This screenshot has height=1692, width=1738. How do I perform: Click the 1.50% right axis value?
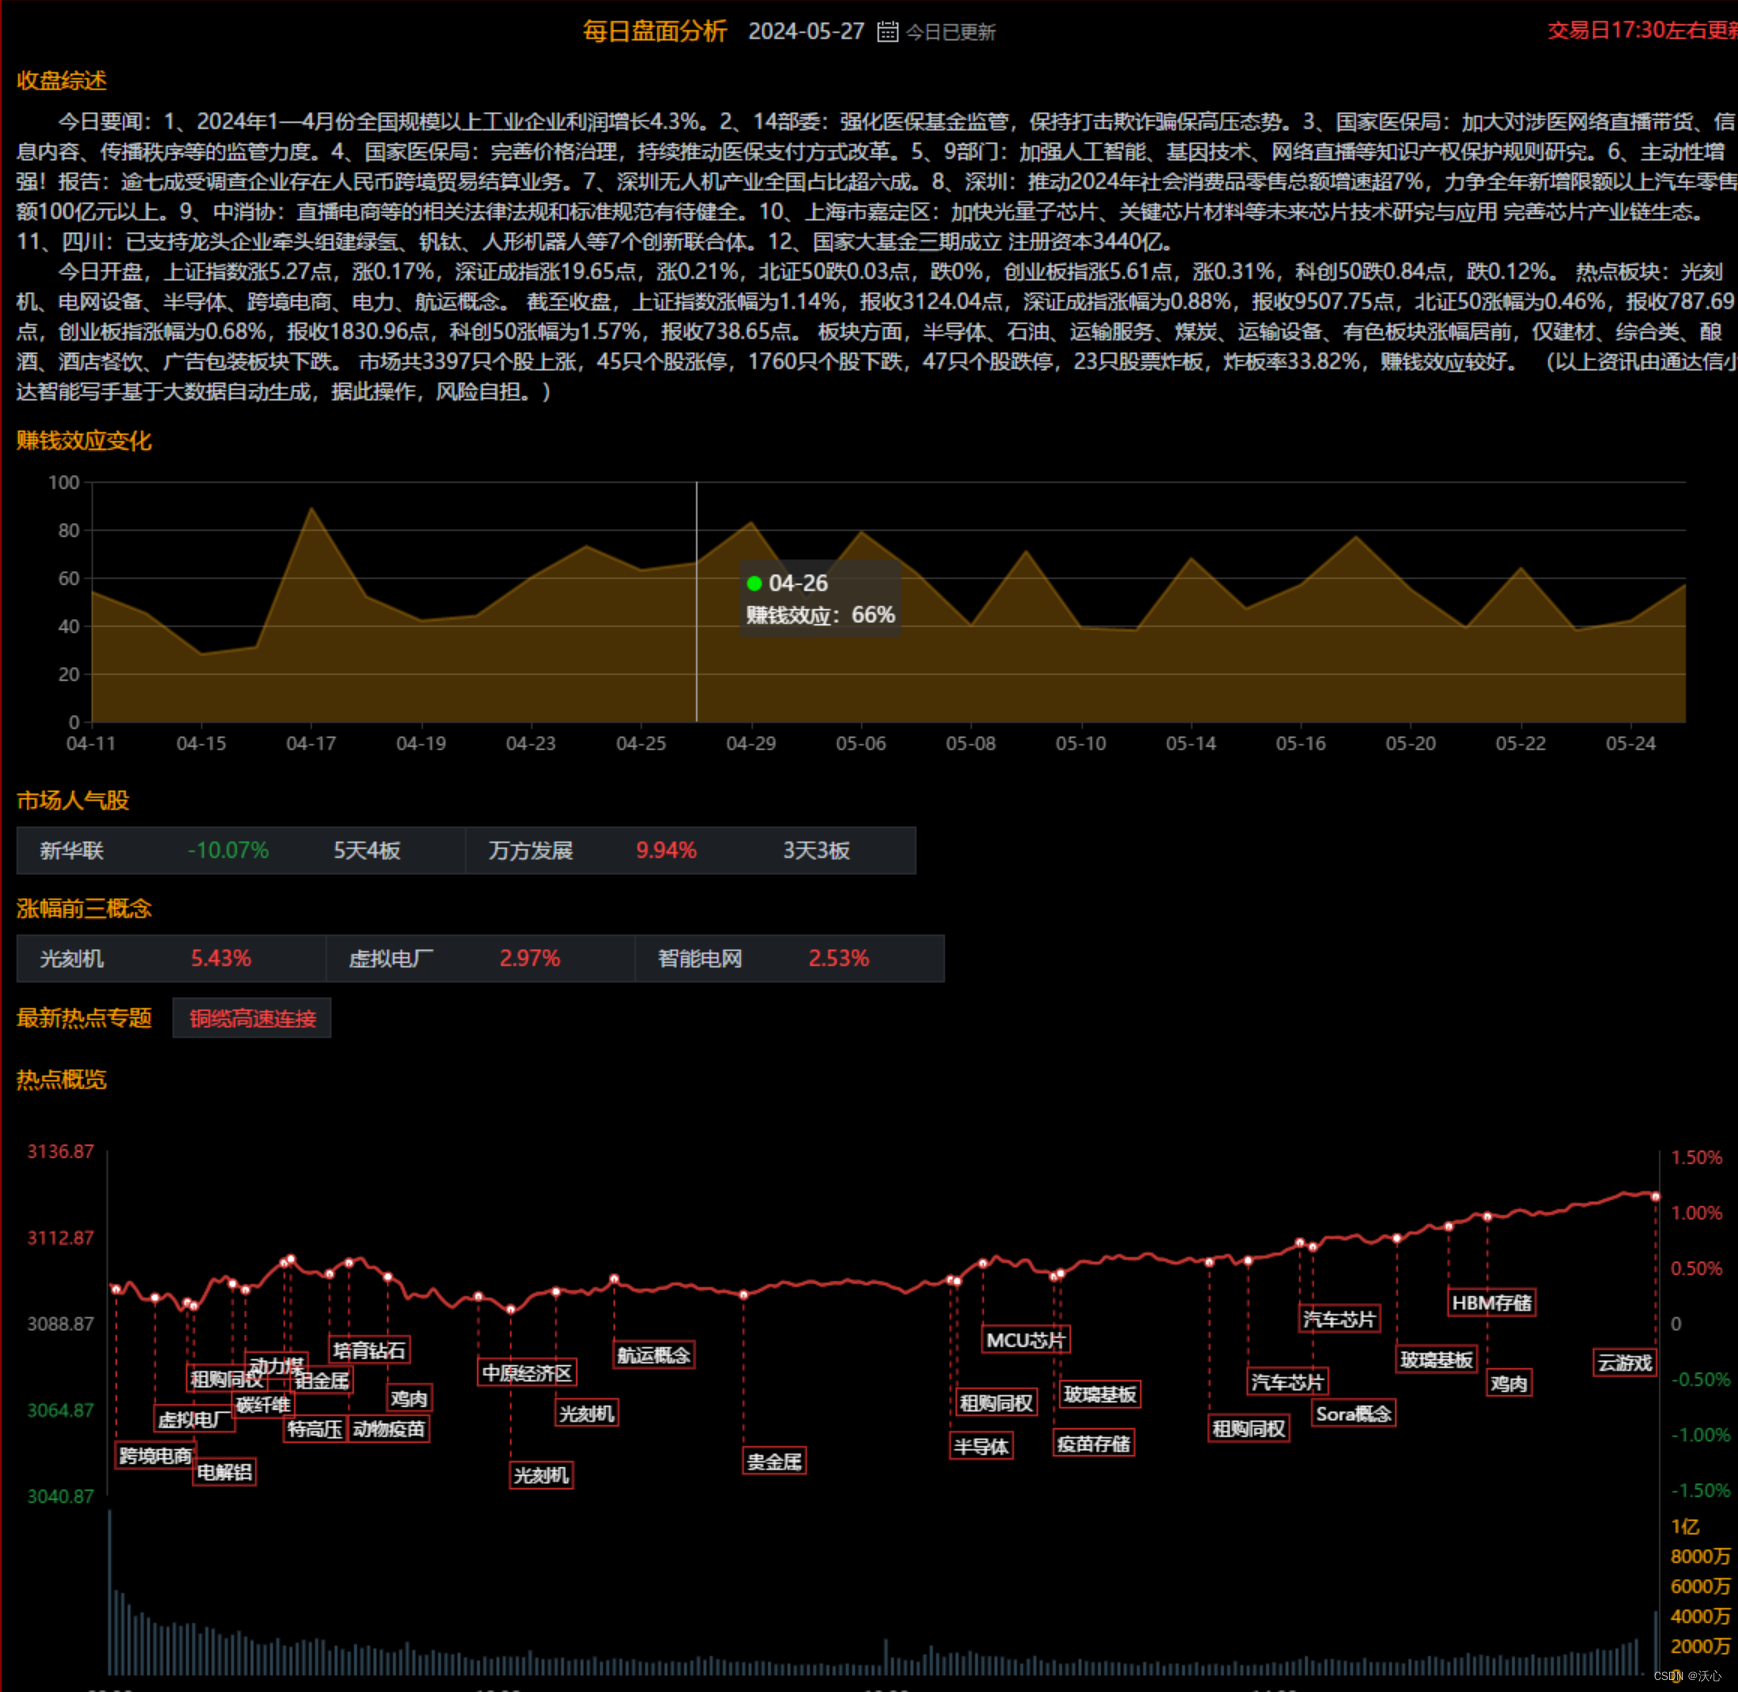click(x=1697, y=1158)
